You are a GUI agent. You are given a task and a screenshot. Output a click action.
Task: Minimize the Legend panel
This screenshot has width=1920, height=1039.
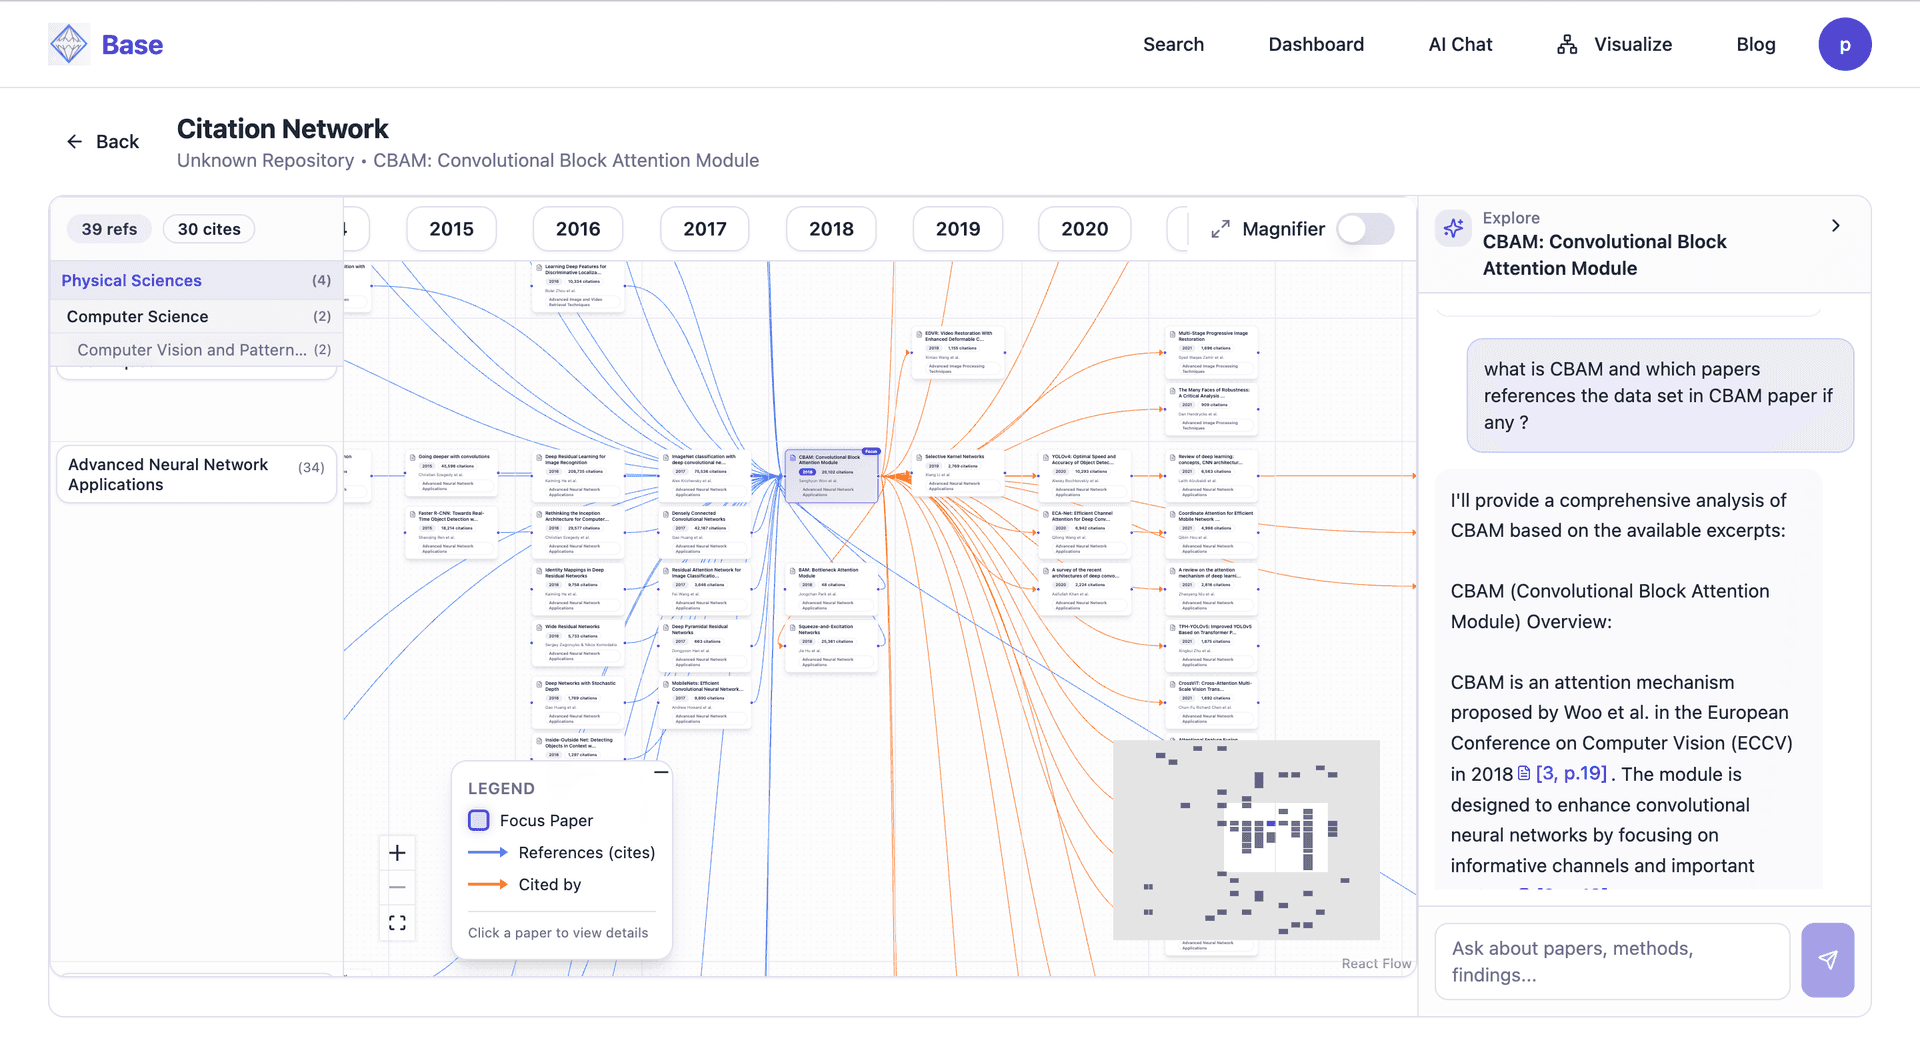661,773
